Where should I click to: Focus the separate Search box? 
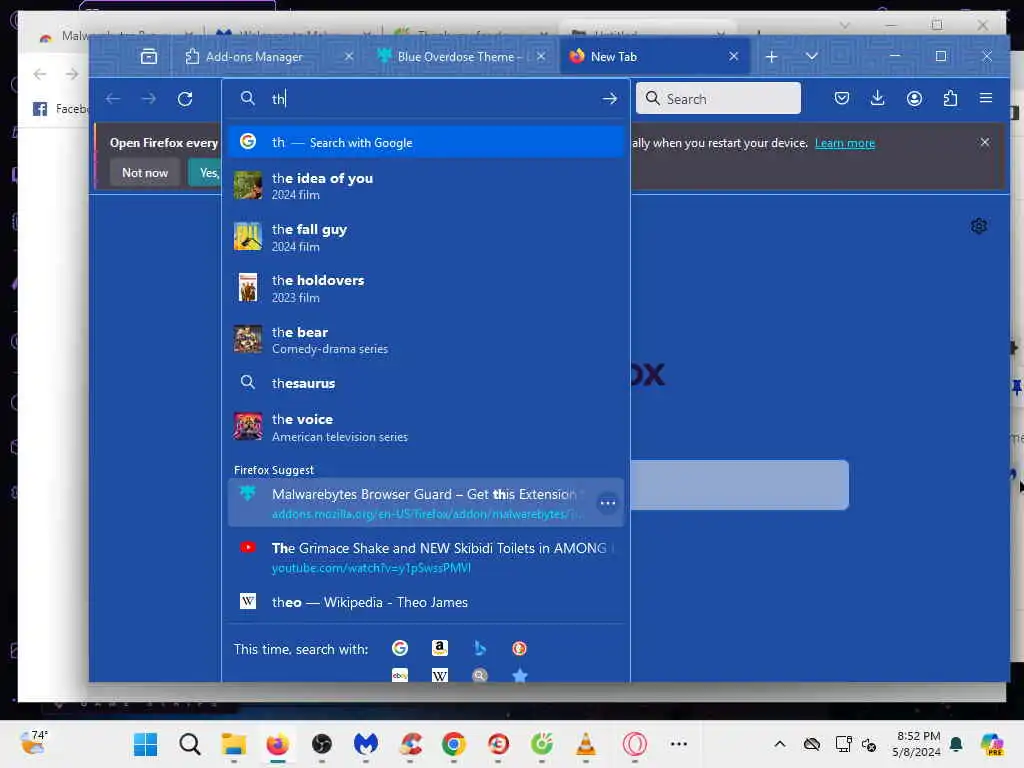point(718,99)
